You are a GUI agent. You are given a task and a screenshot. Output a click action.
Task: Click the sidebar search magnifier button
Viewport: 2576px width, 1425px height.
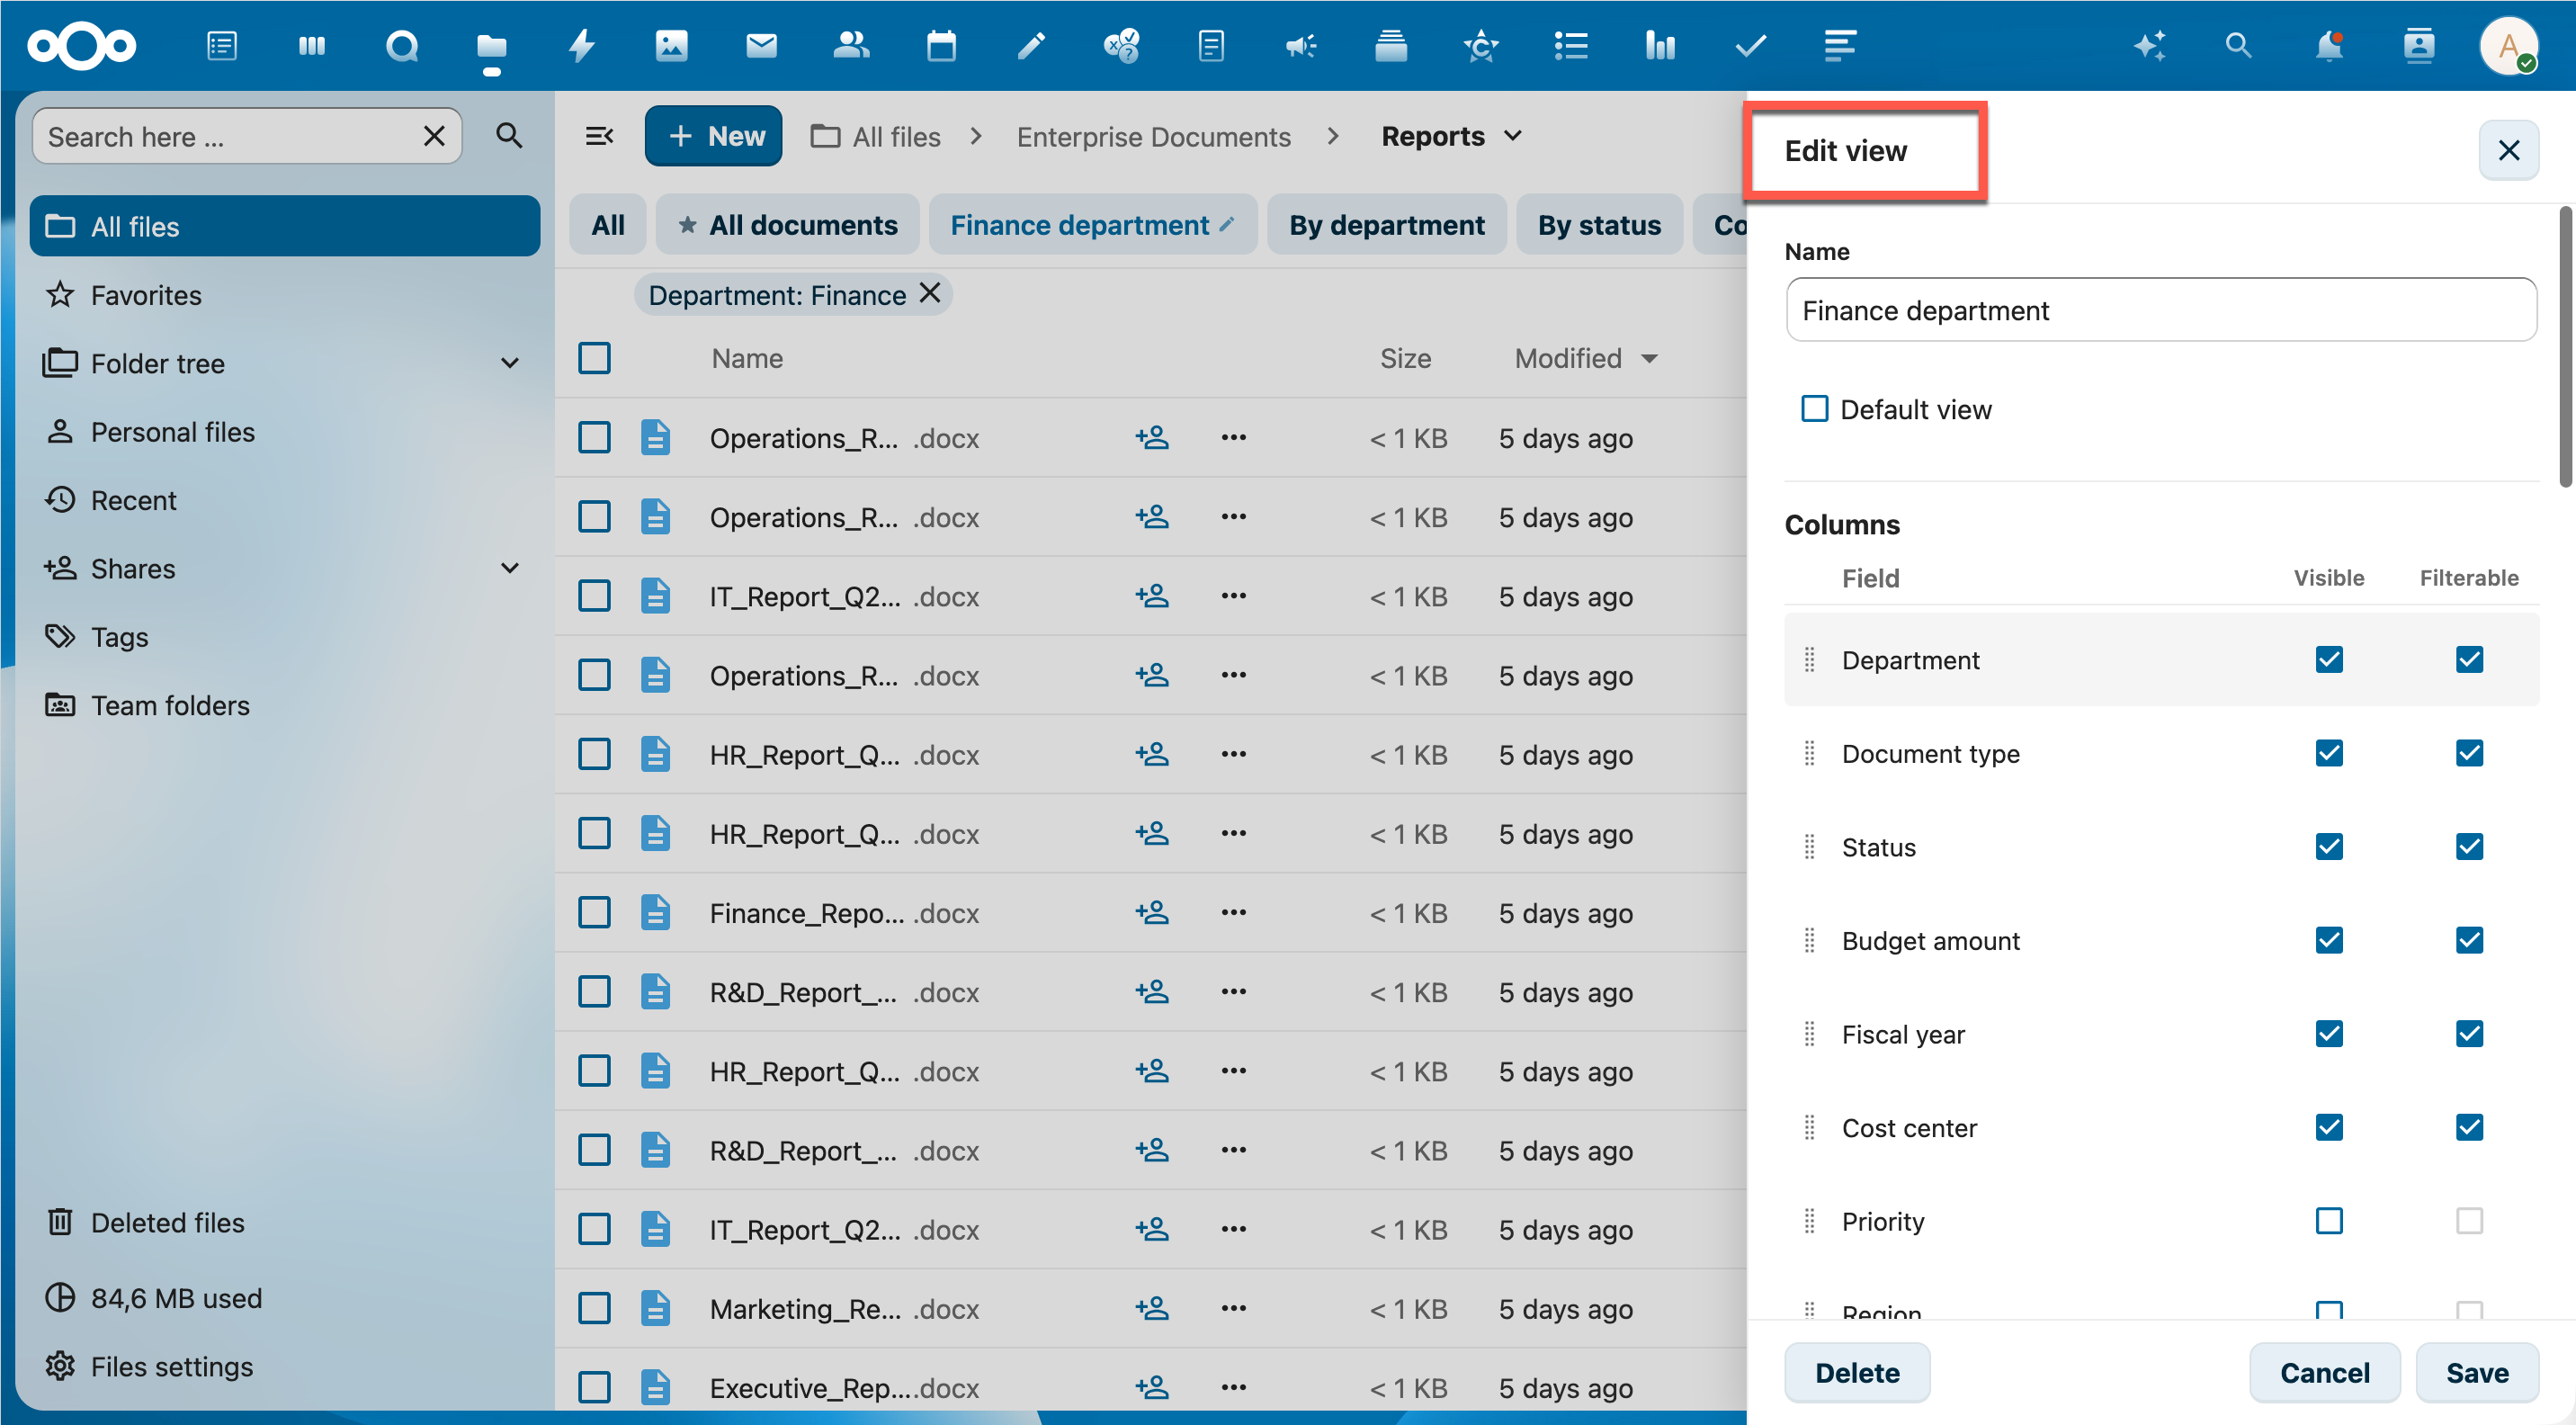(509, 136)
